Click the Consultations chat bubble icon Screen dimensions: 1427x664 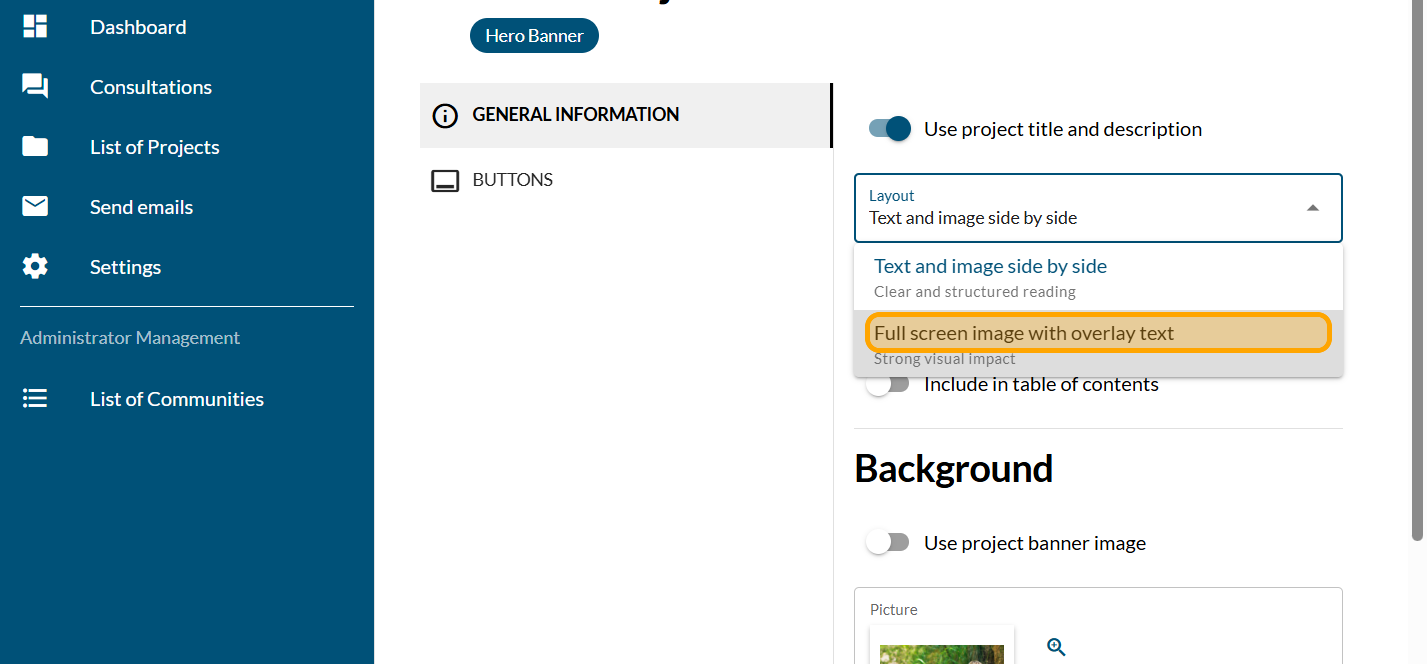[35, 87]
